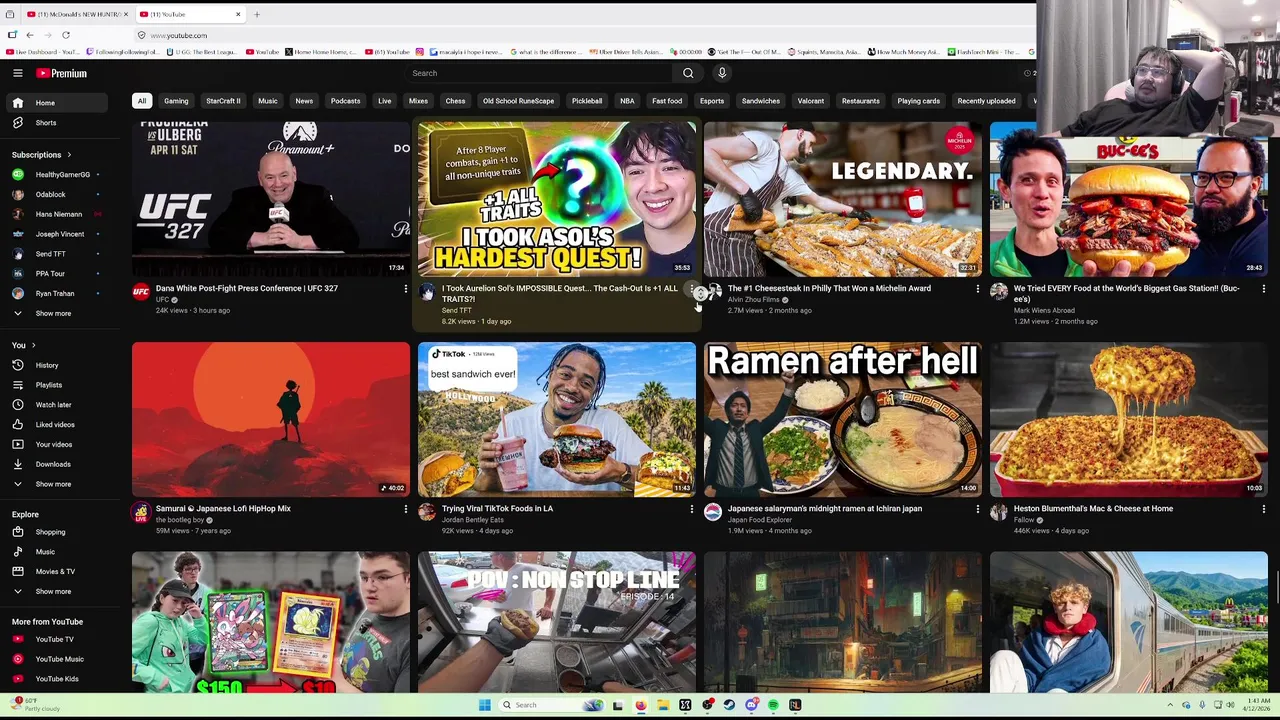Select the Gaming filter chip

(176, 101)
